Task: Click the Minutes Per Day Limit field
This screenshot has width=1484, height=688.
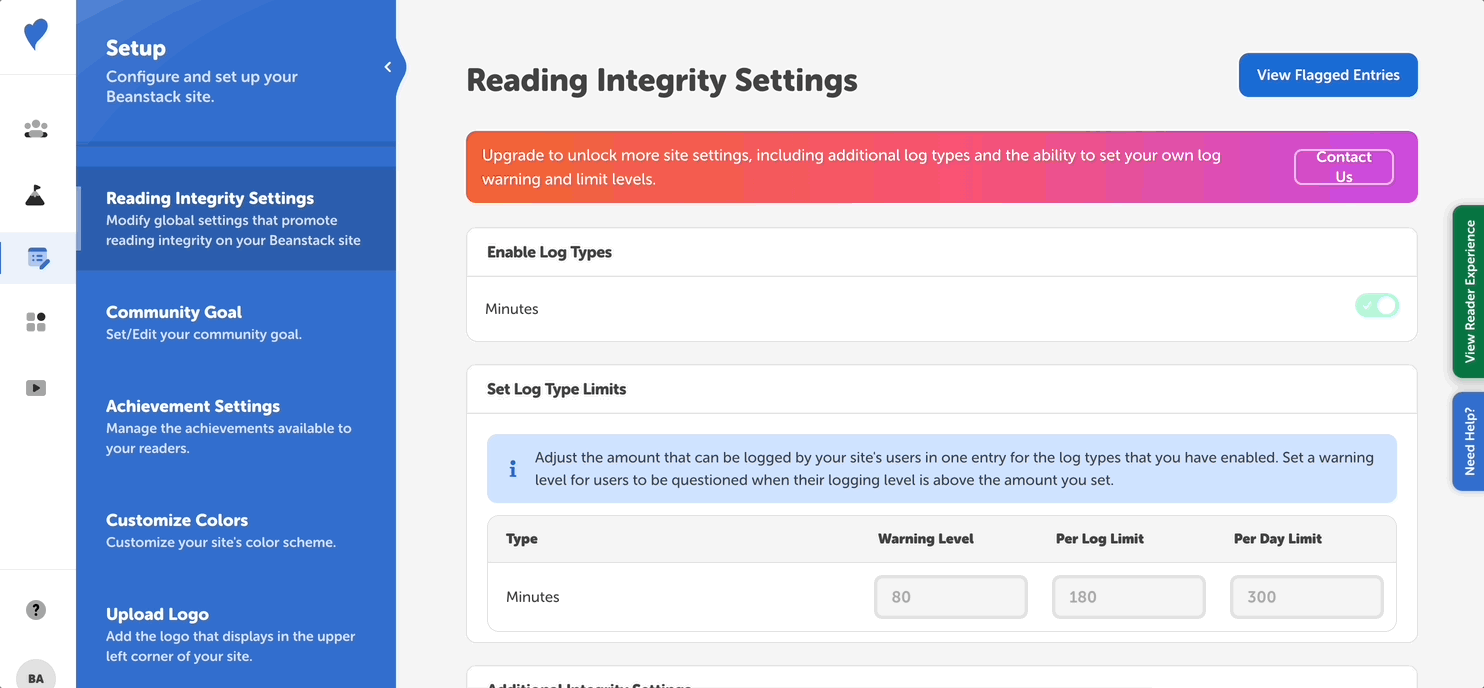Action: (1306, 597)
